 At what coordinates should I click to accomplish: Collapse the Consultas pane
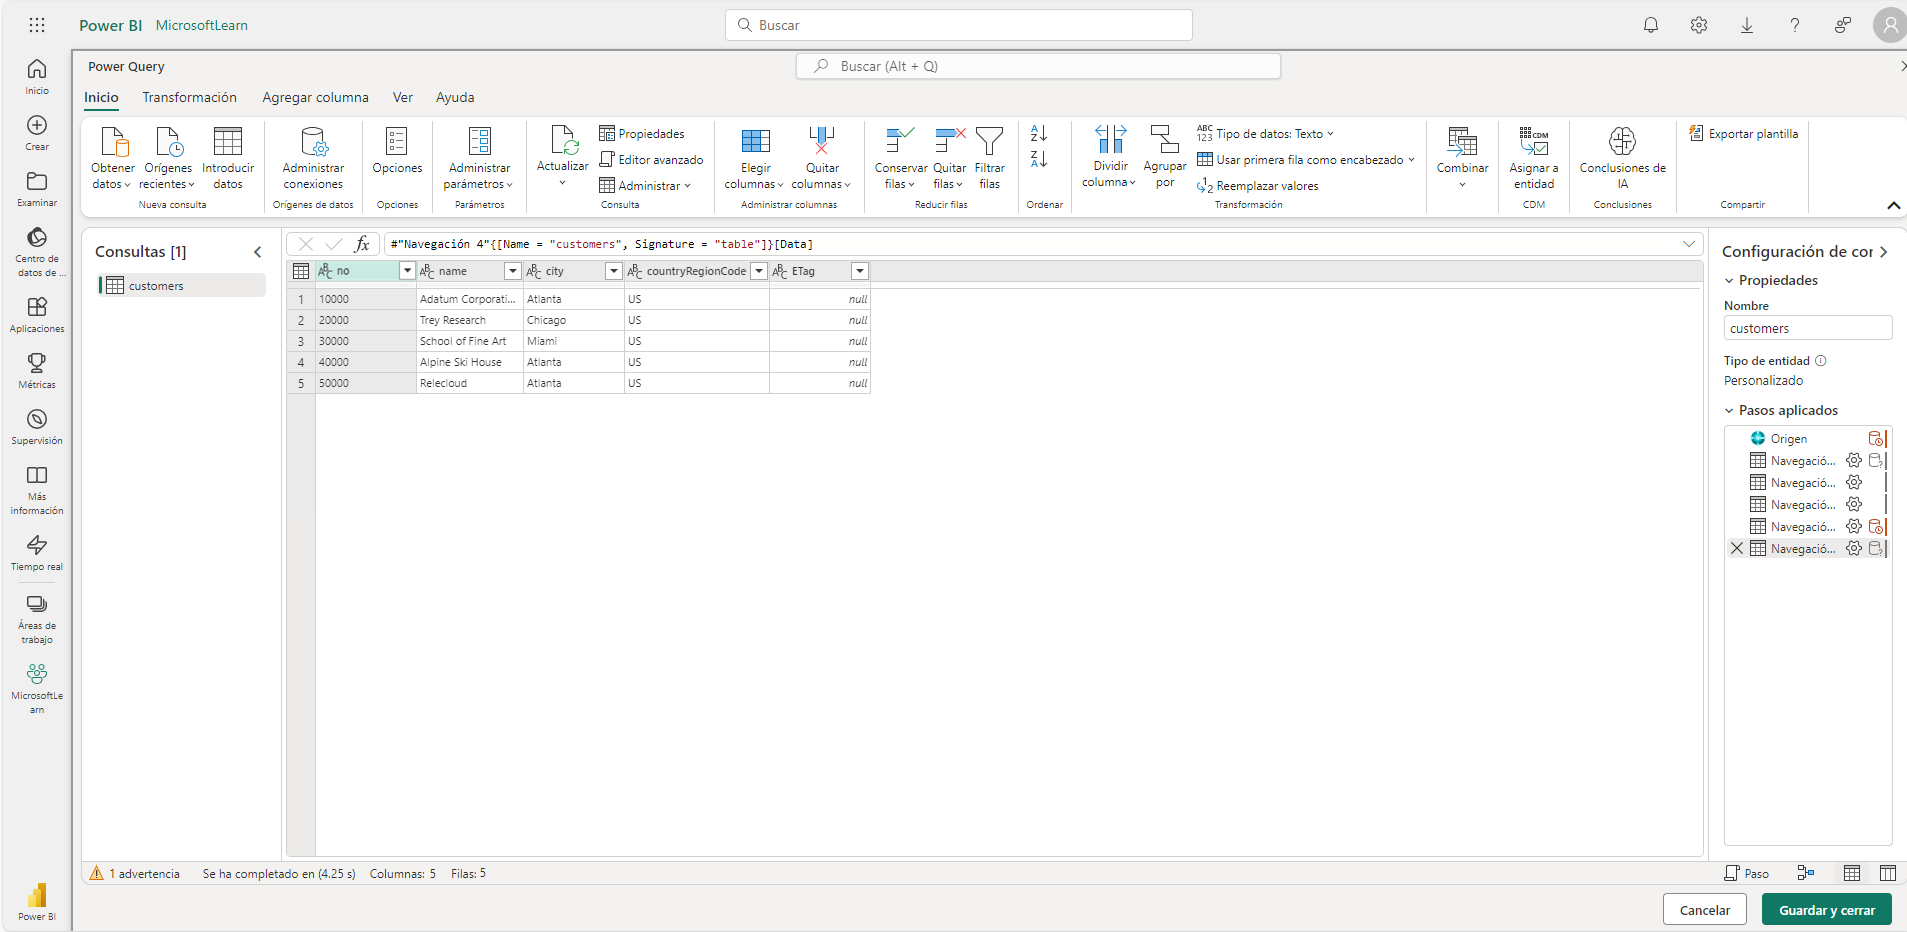257,252
